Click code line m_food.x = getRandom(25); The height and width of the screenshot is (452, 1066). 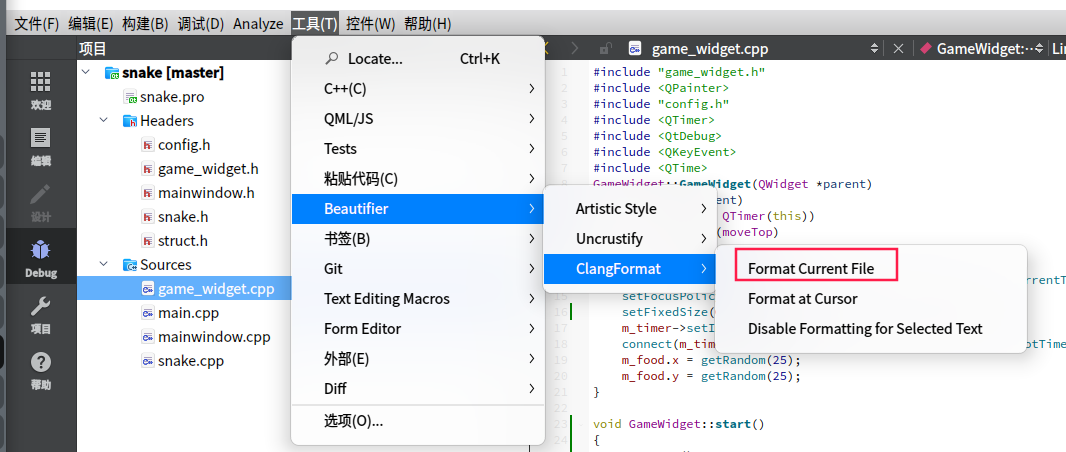(x=711, y=360)
